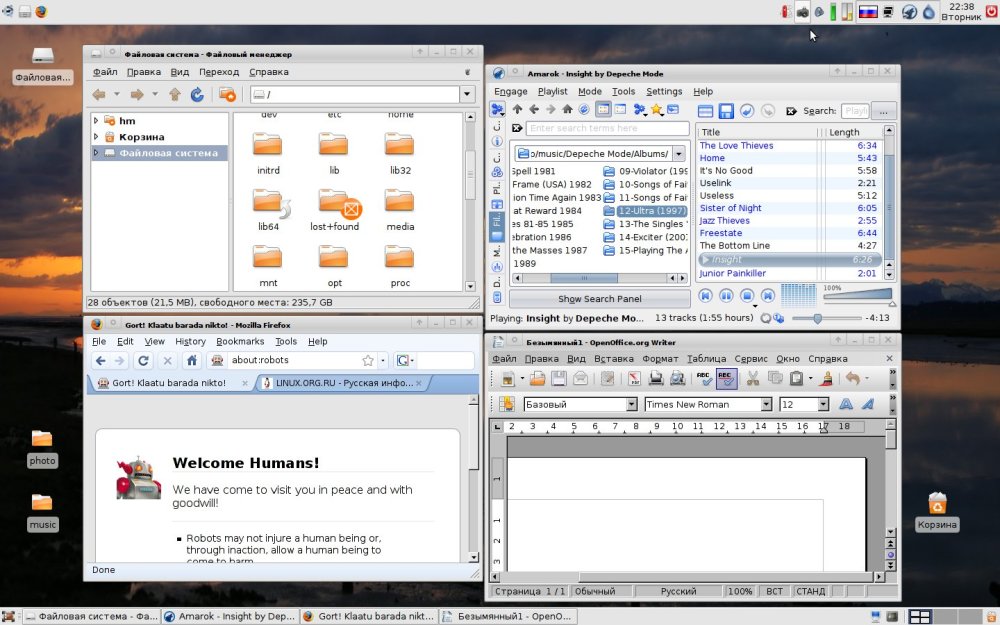Viewport: 1000px width, 625px height.
Task: Open the font size 12 dropdown
Action: (823, 404)
